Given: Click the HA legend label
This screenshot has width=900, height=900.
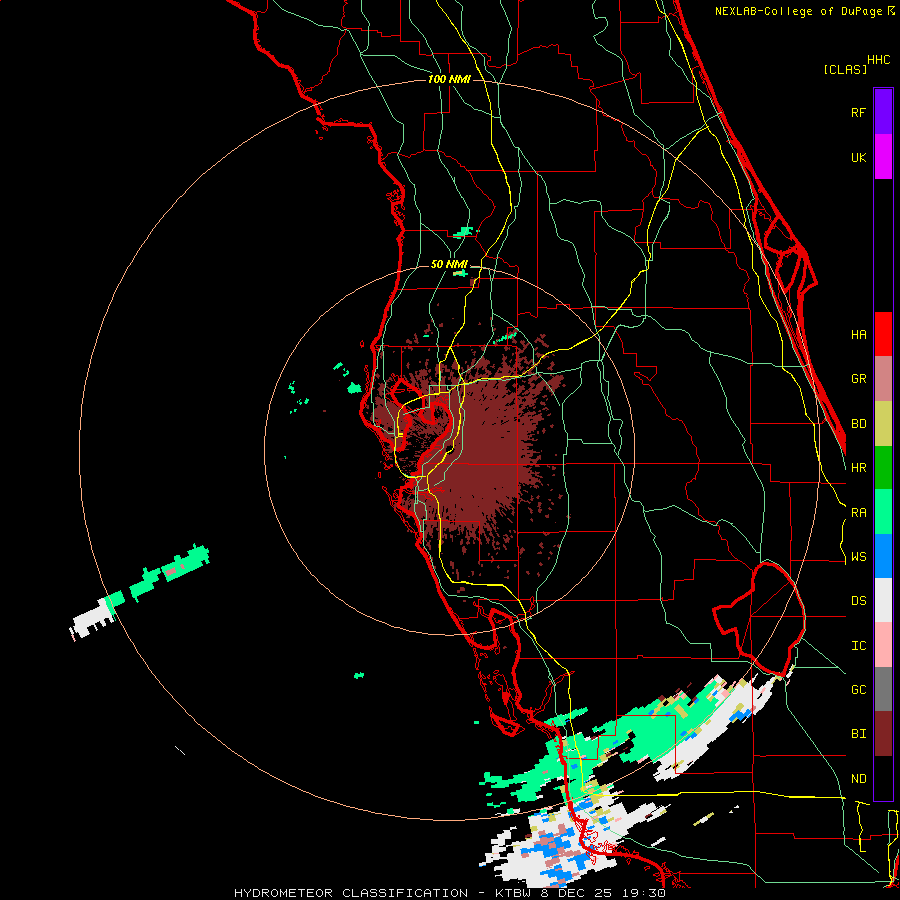Looking at the screenshot, I should tap(859, 334).
